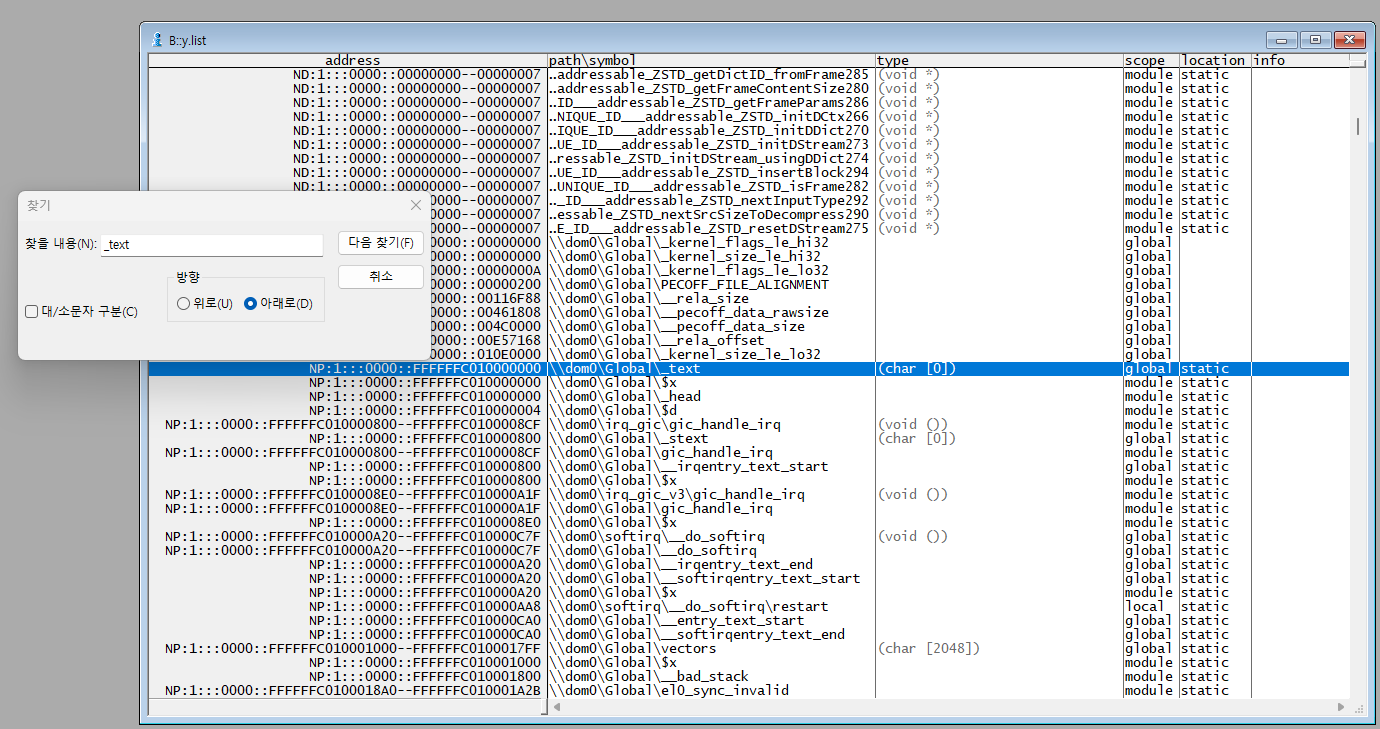Click the path\symbol column header
The image size is (1380, 729).
pos(710,61)
